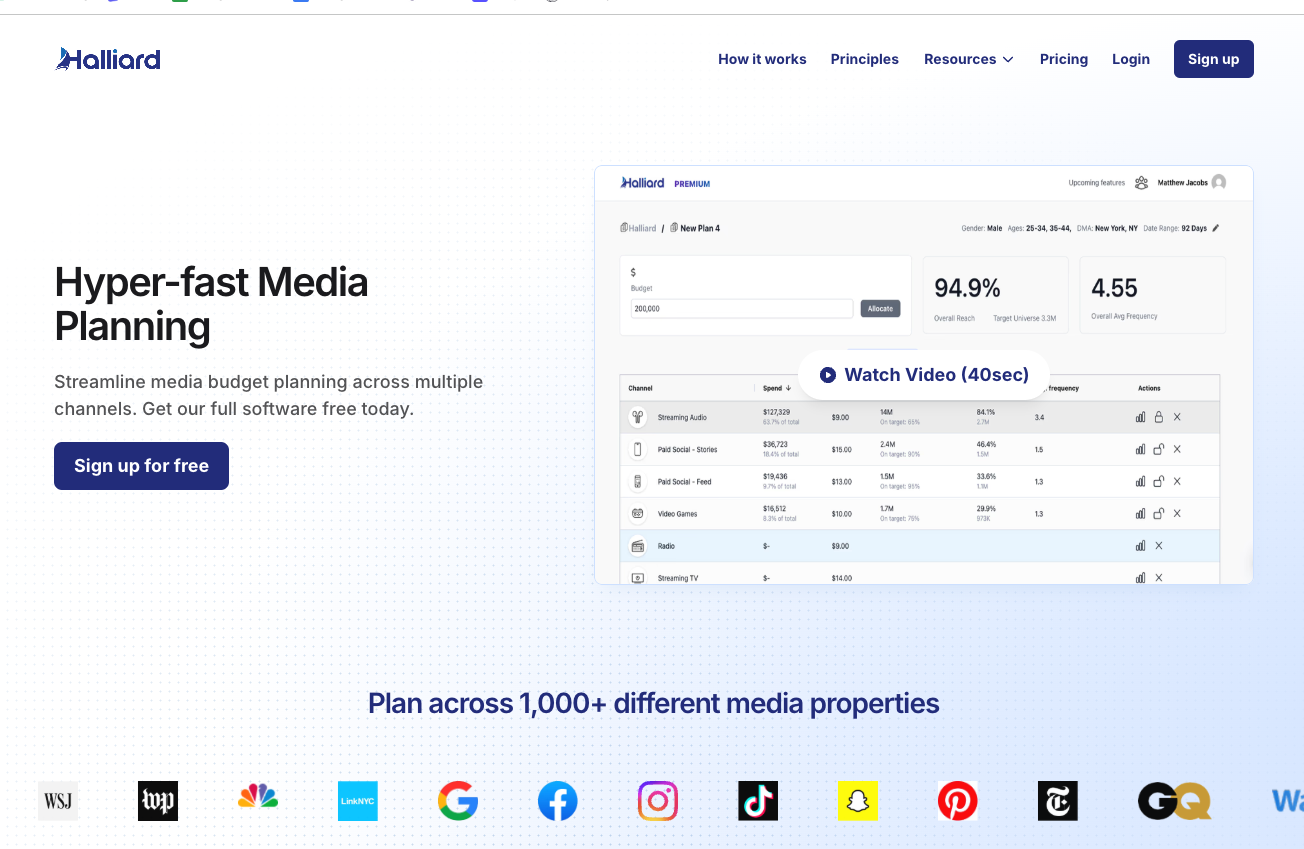Click the New Plan 4 breadcrumb
Screen dimensions: 1304x849
695,228
